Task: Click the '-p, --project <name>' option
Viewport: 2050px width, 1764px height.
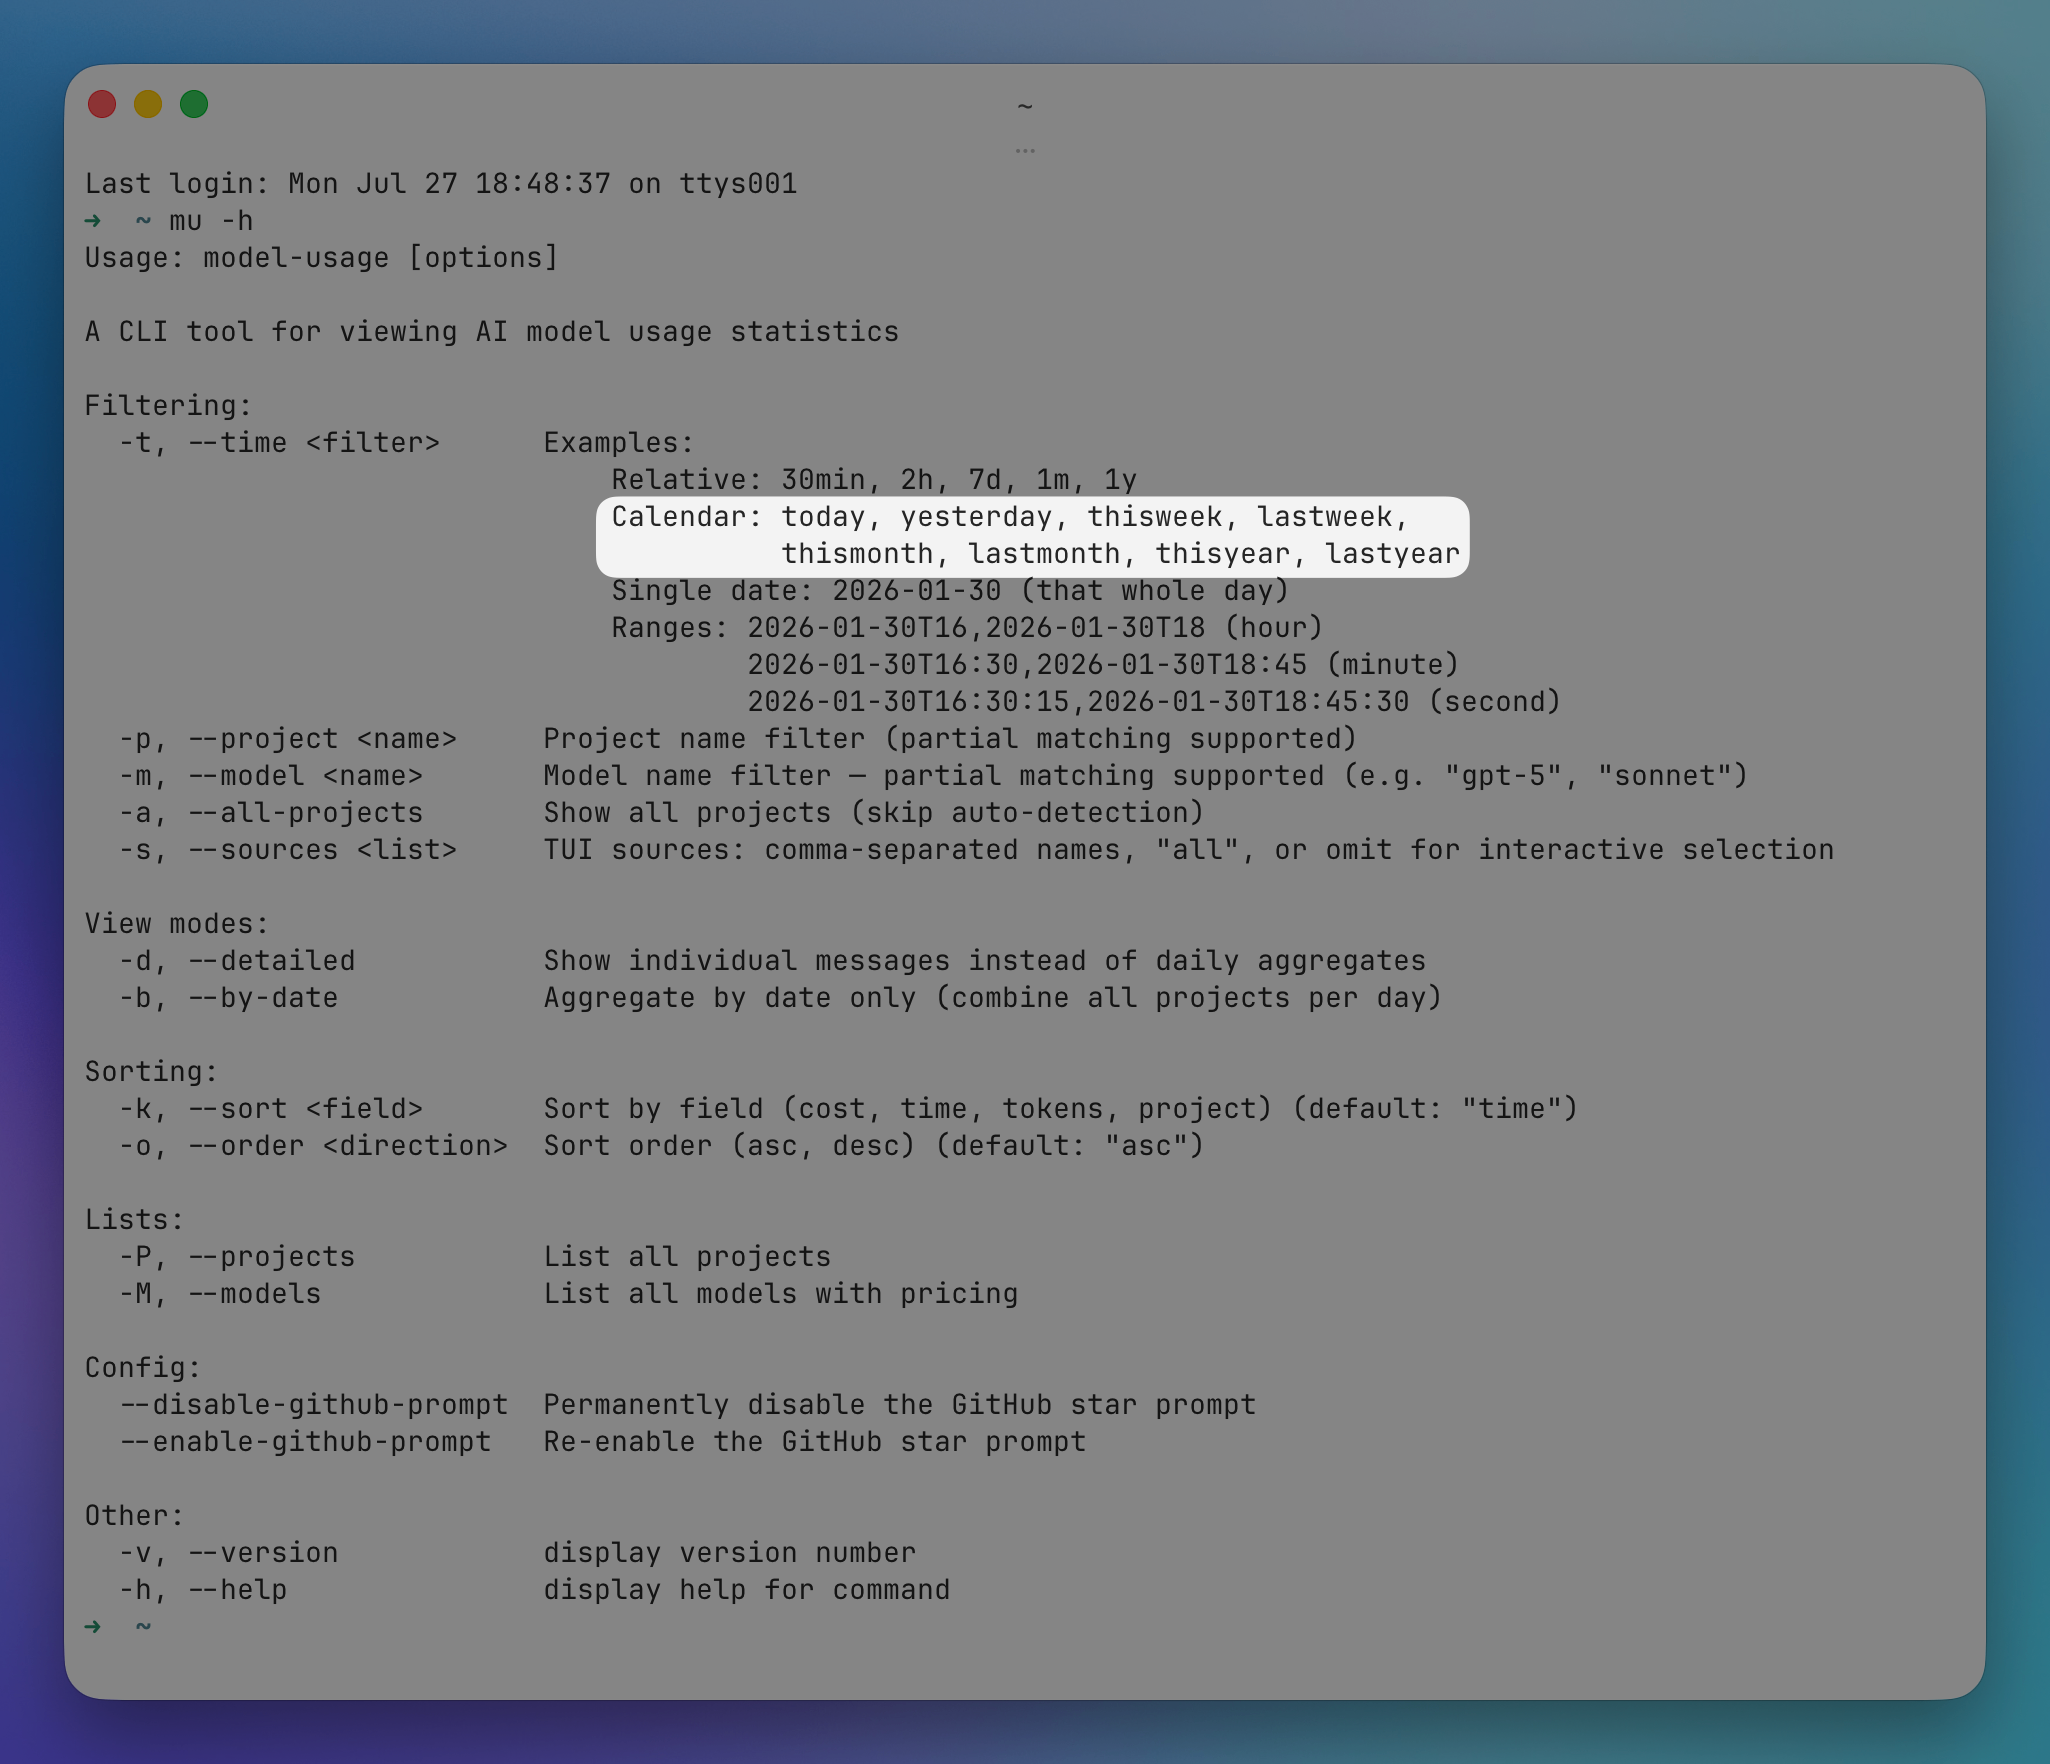Action: tap(288, 739)
